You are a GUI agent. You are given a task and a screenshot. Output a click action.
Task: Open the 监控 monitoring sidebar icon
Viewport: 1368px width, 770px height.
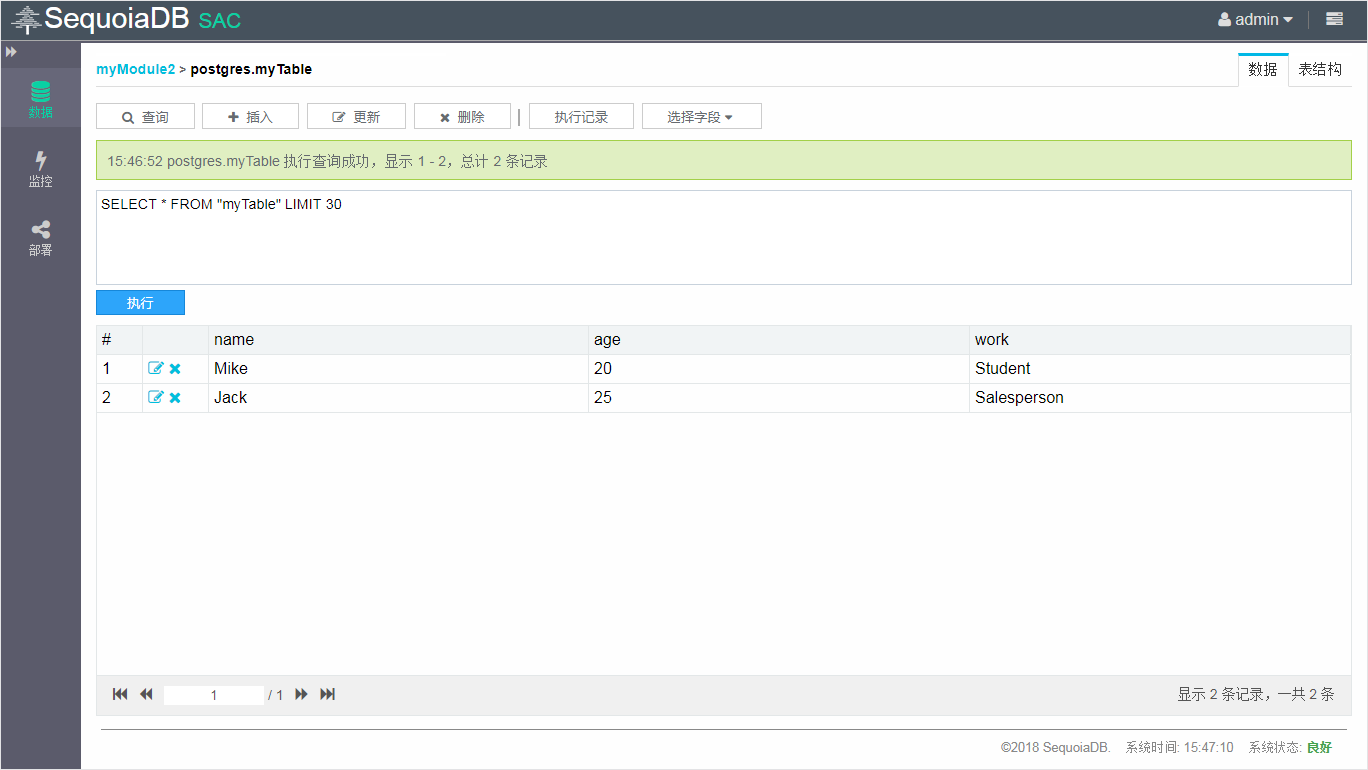(x=40, y=168)
